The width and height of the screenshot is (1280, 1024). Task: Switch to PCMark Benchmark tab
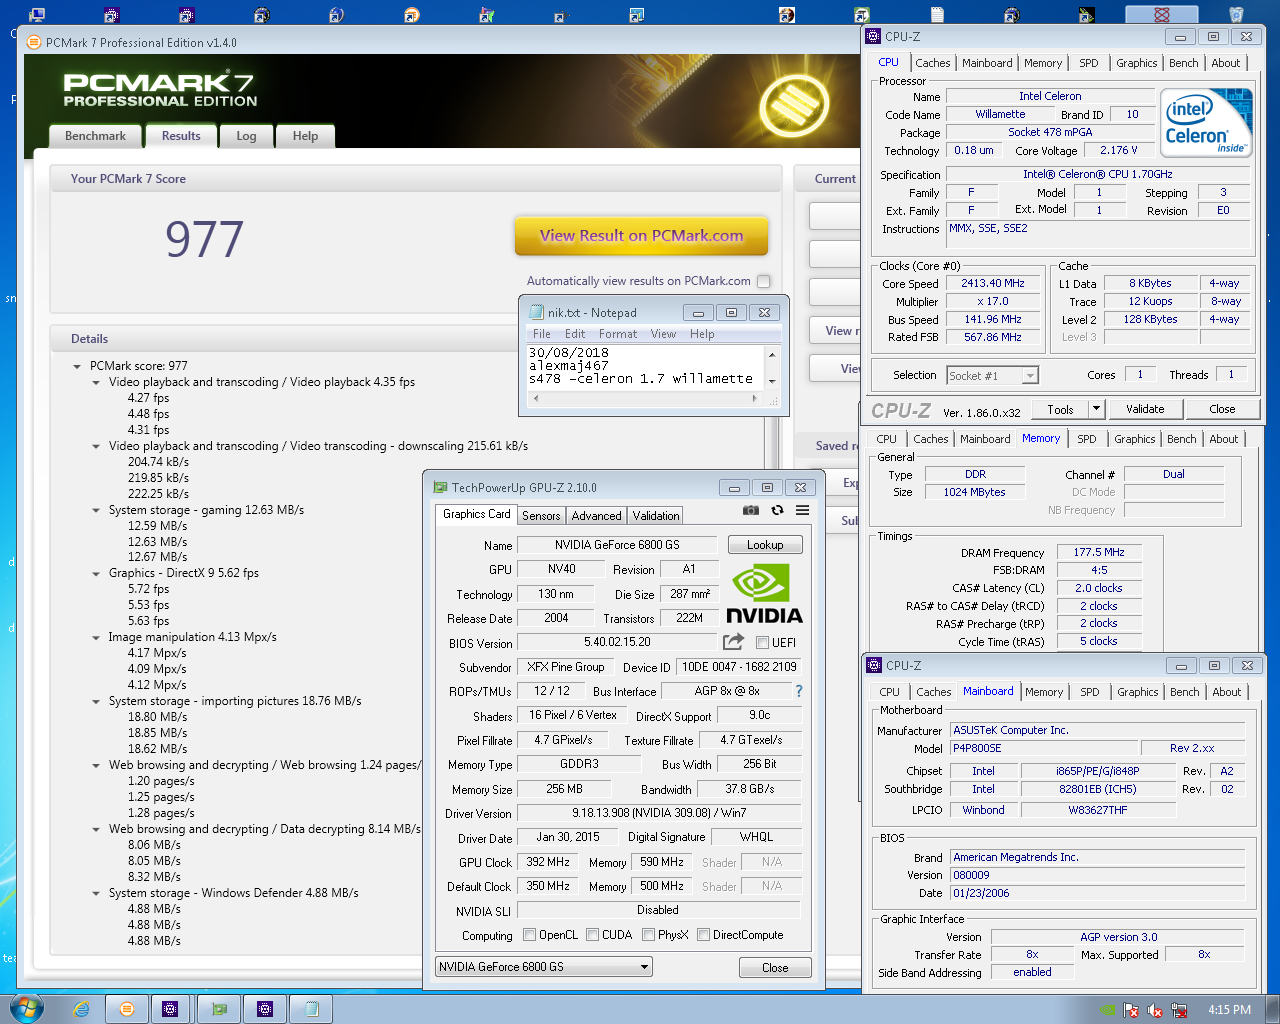95,136
